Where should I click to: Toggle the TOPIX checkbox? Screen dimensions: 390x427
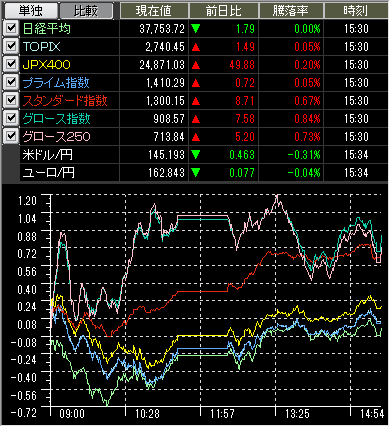pyautogui.click(x=11, y=46)
